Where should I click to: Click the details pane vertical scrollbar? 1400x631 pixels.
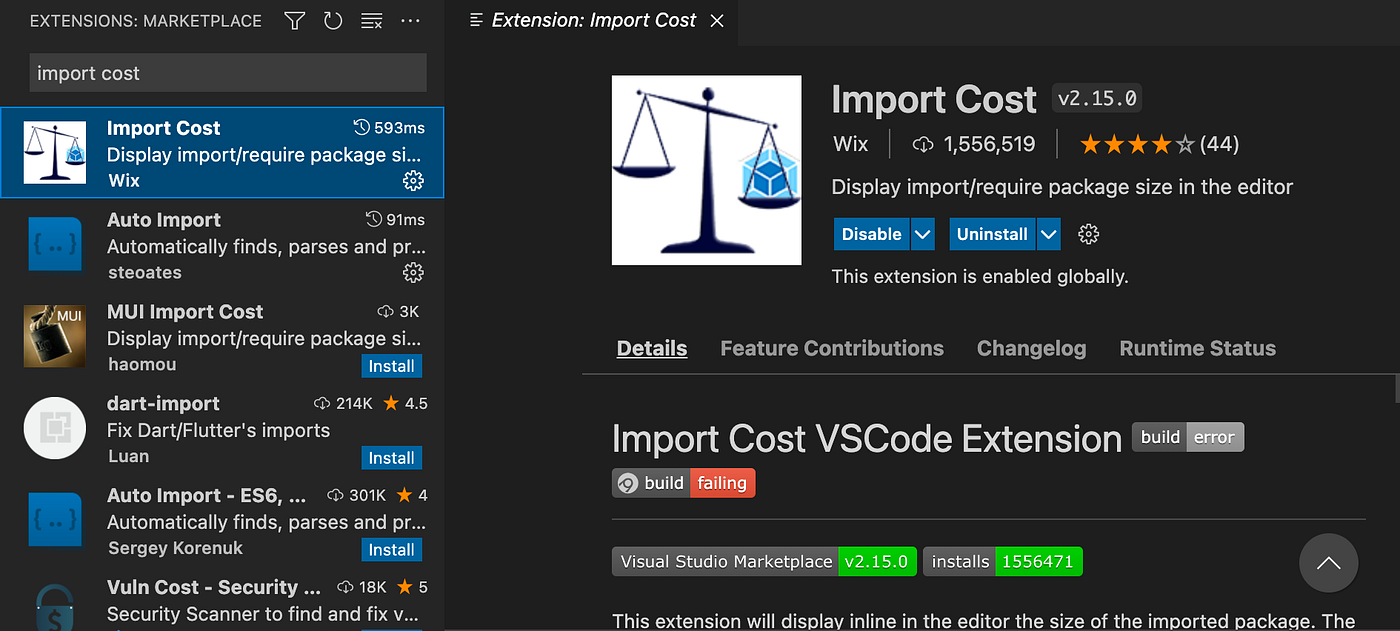[x=1396, y=388]
